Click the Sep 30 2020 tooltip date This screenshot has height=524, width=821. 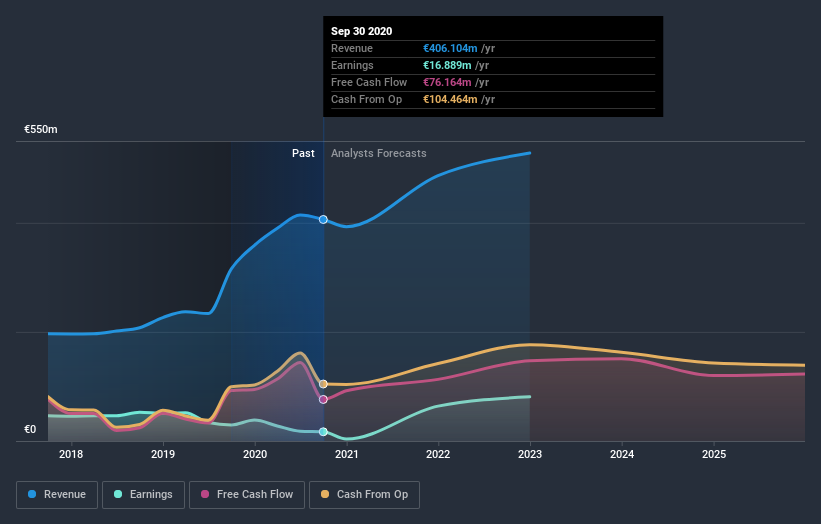(361, 31)
